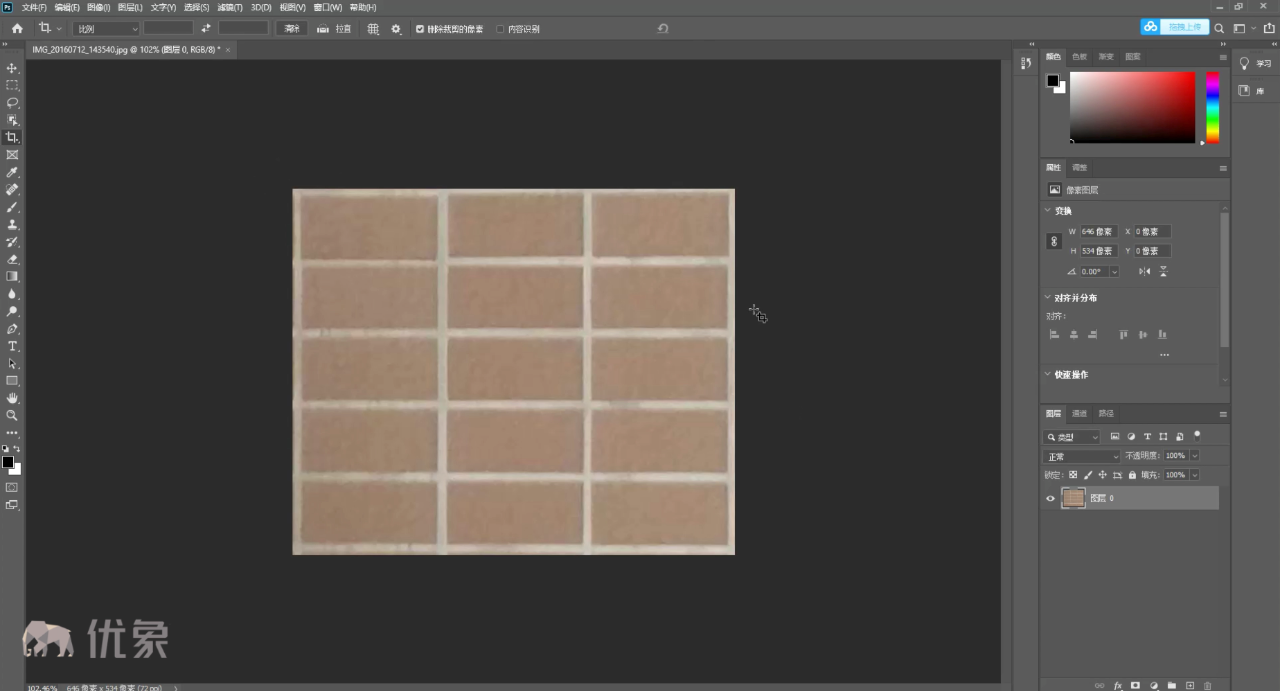Open the 正常 blend mode dropdown
This screenshot has height=691, width=1280.
coord(1082,456)
